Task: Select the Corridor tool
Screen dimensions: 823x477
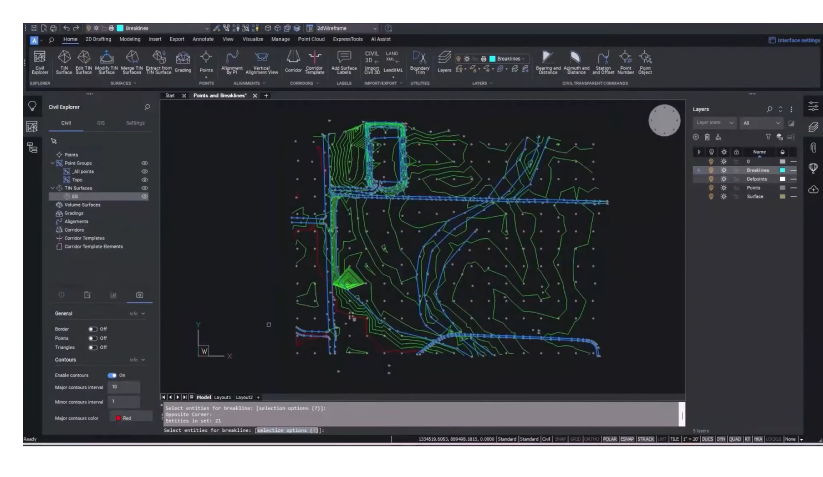Action: click(293, 62)
